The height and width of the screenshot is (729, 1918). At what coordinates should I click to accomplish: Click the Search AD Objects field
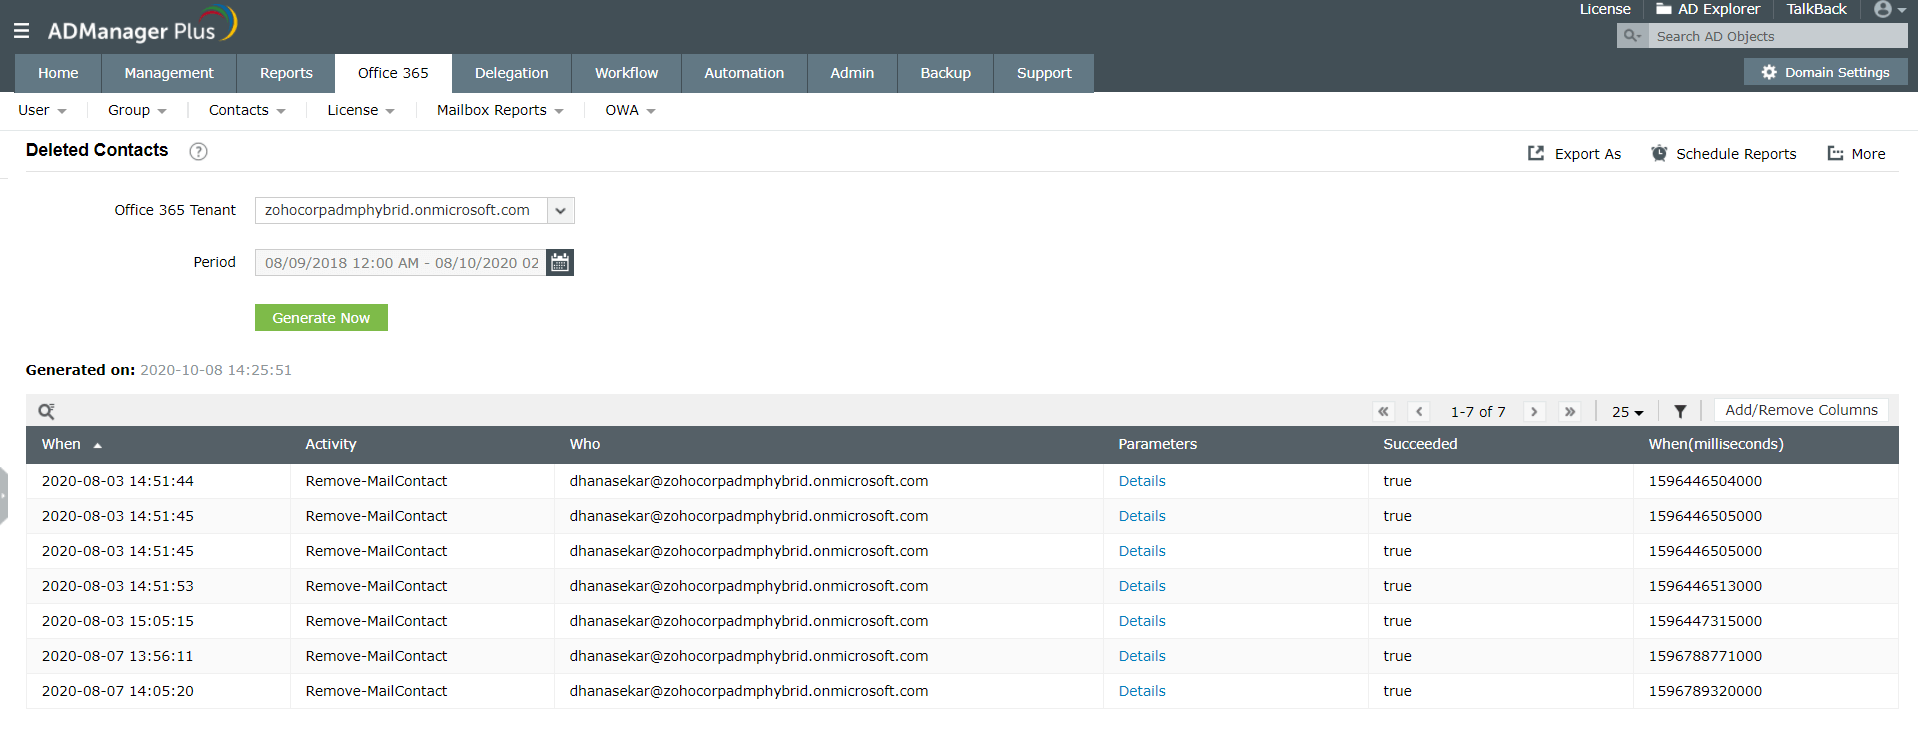tap(1778, 36)
